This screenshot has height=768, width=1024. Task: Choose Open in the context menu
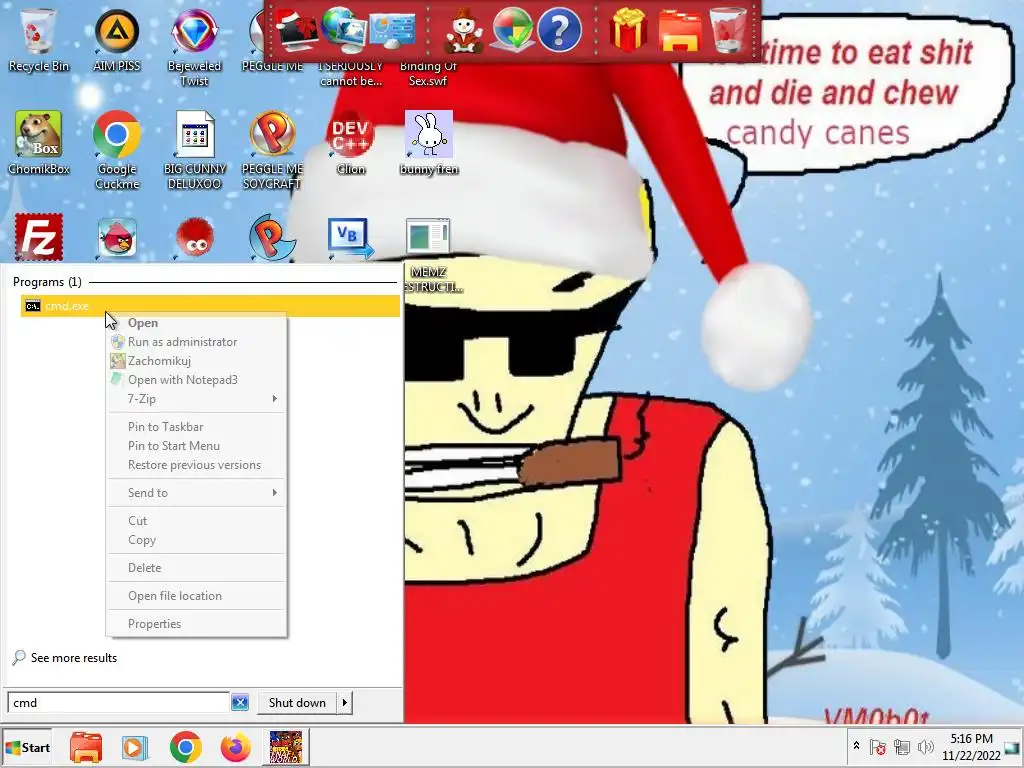click(197, 323)
